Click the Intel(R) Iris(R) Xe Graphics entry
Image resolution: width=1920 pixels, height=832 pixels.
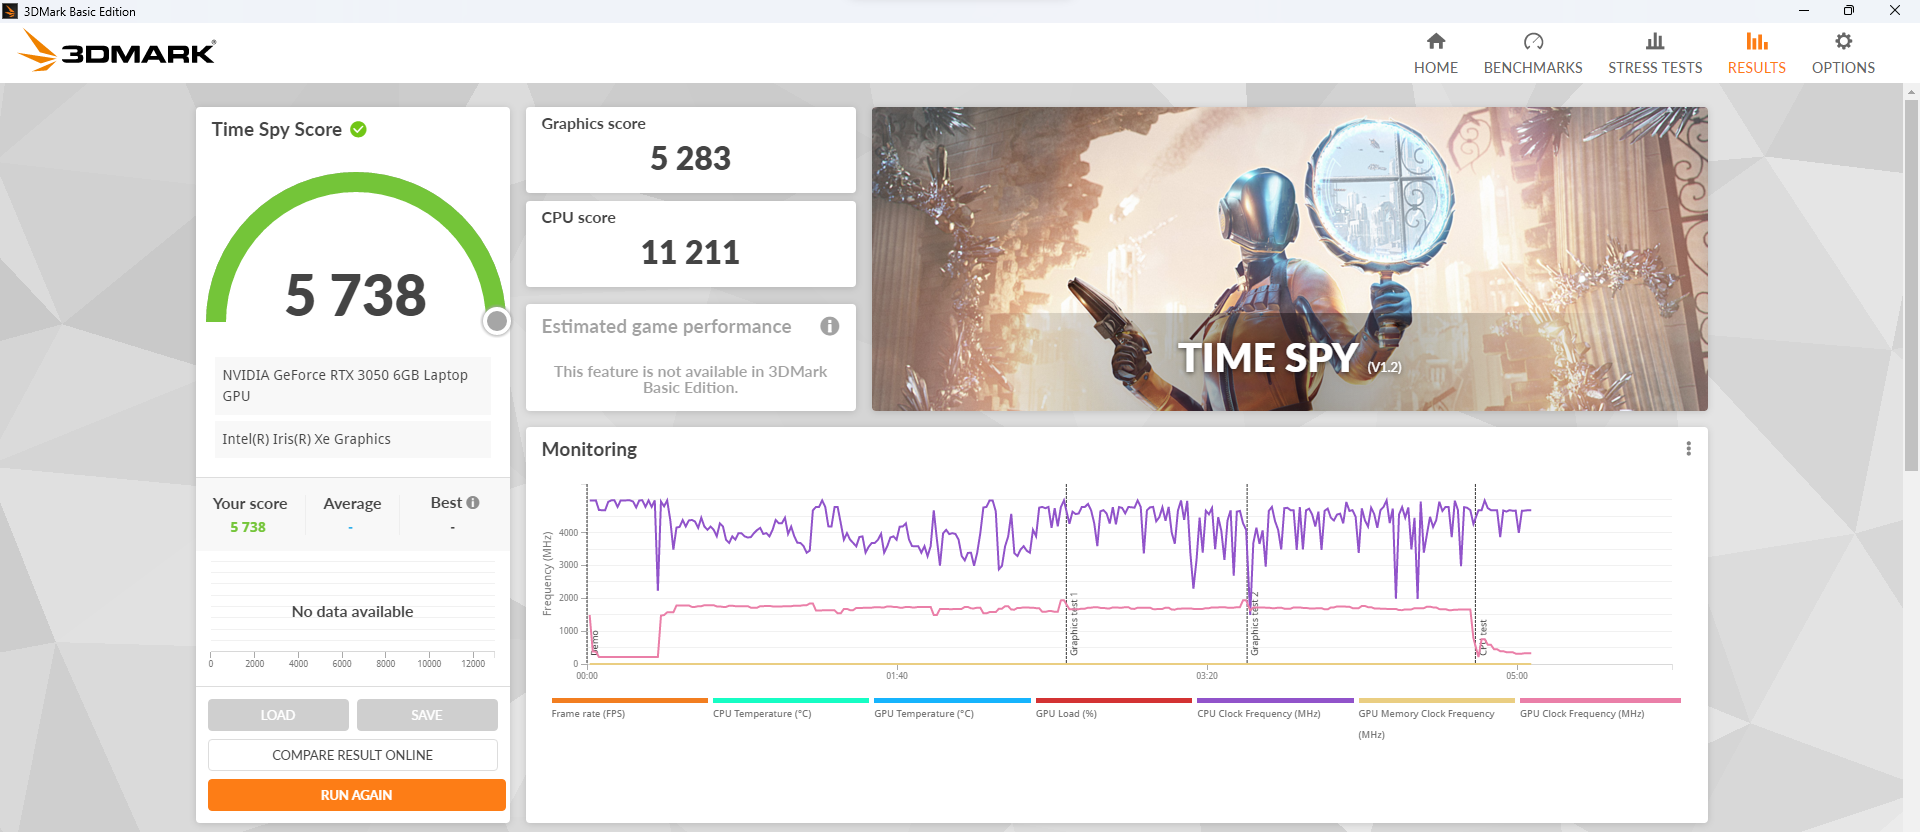[x=353, y=439]
